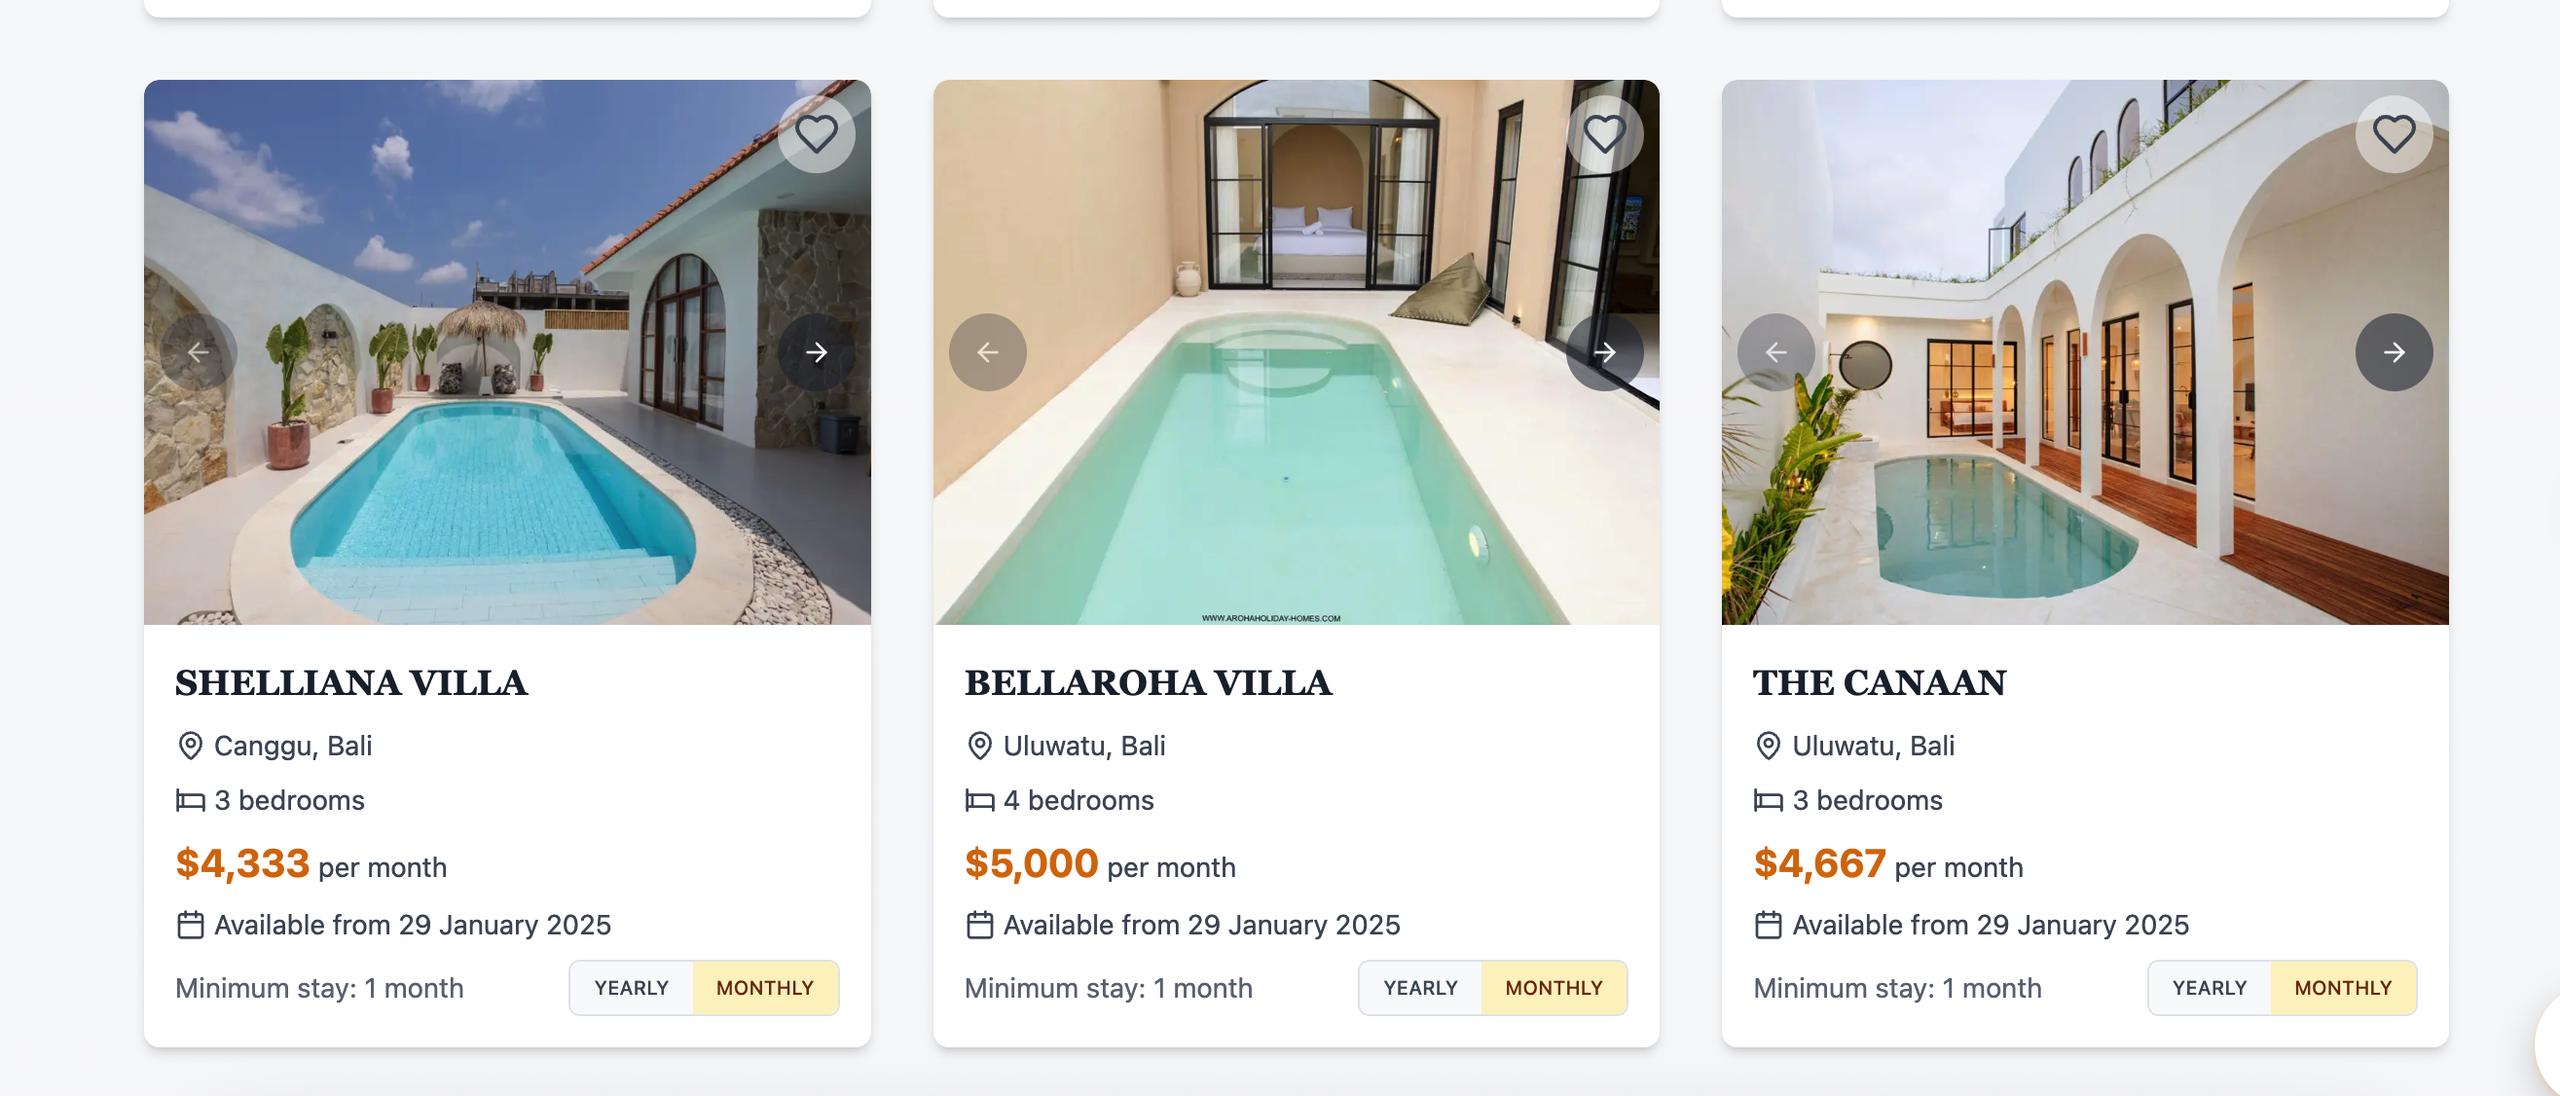
Task: Favorite Bellaroha Villa with heart icon
Action: (x=1605, y=134)
